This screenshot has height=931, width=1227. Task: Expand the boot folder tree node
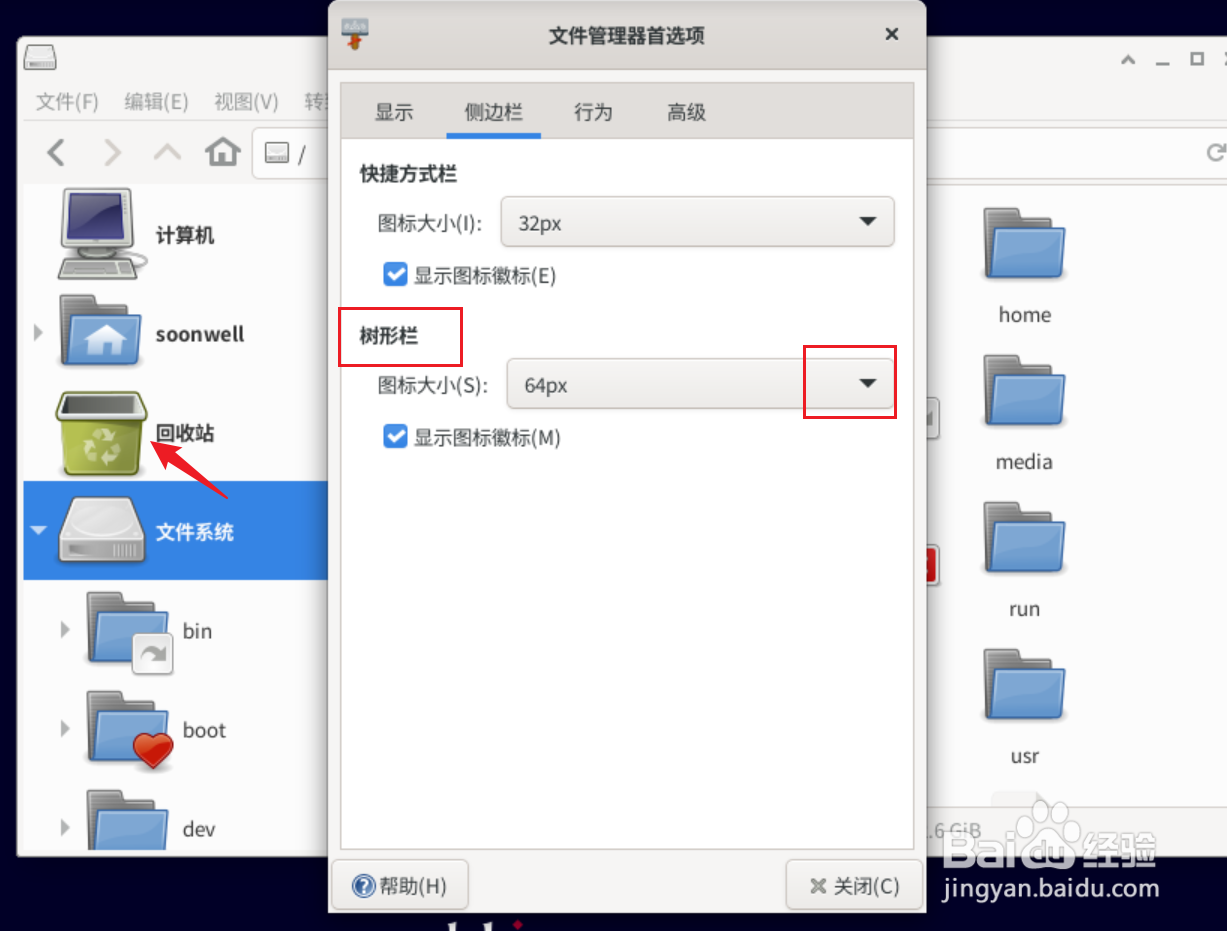[66, 728]
